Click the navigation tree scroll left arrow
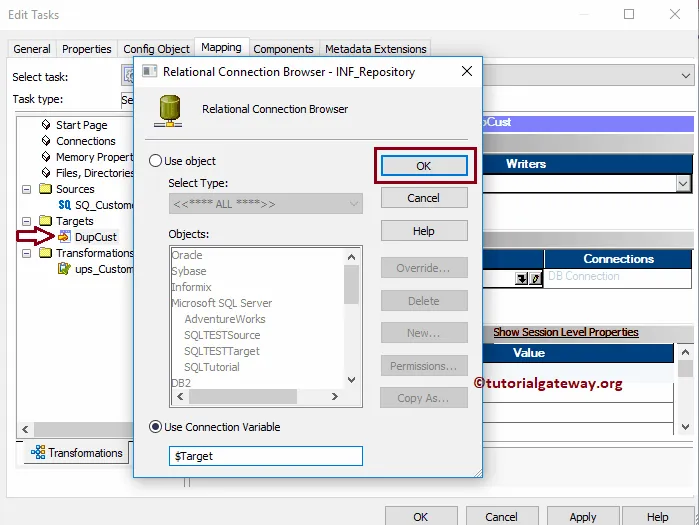Viewport: 699px width, 525px height. [25, 429]
